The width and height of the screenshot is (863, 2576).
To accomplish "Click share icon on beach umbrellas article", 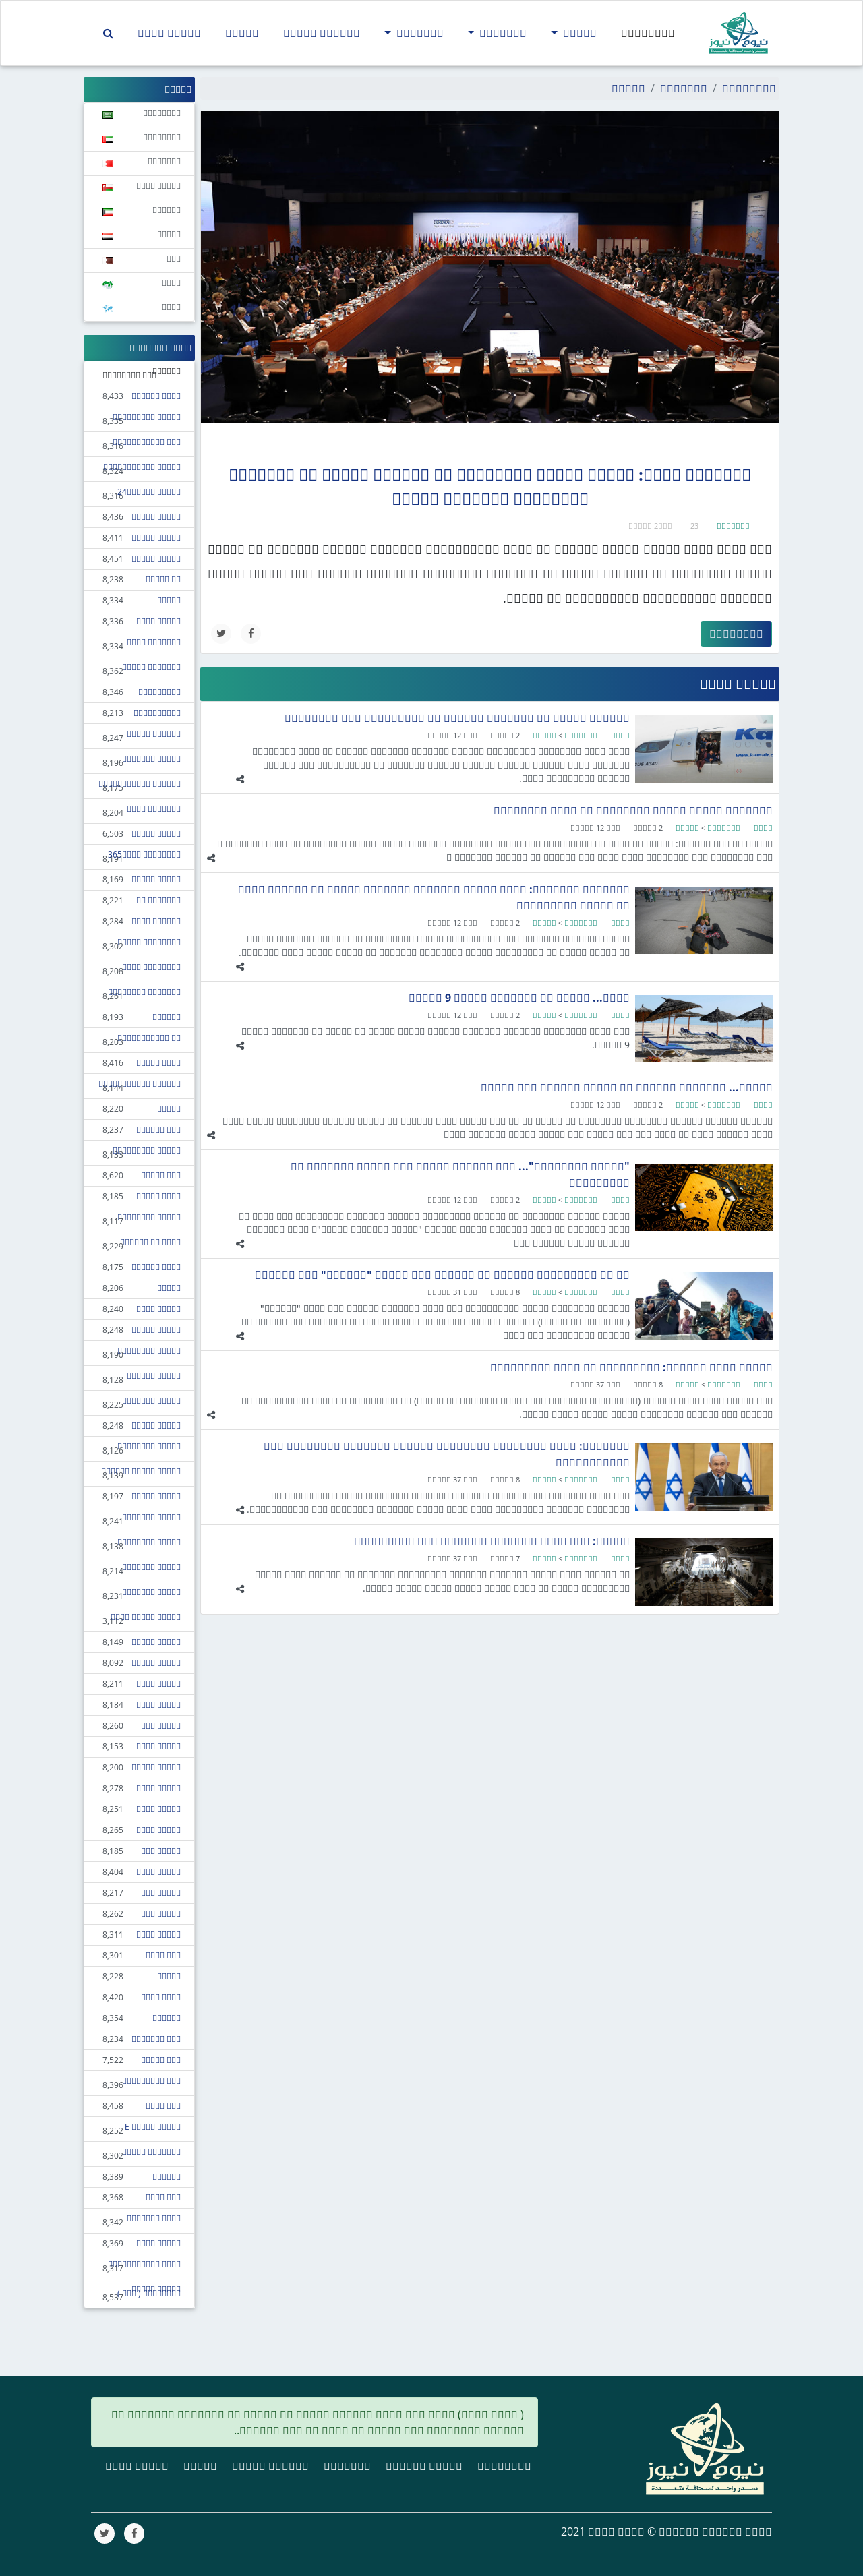I will pyautogui.click(x=240, y=1045).
